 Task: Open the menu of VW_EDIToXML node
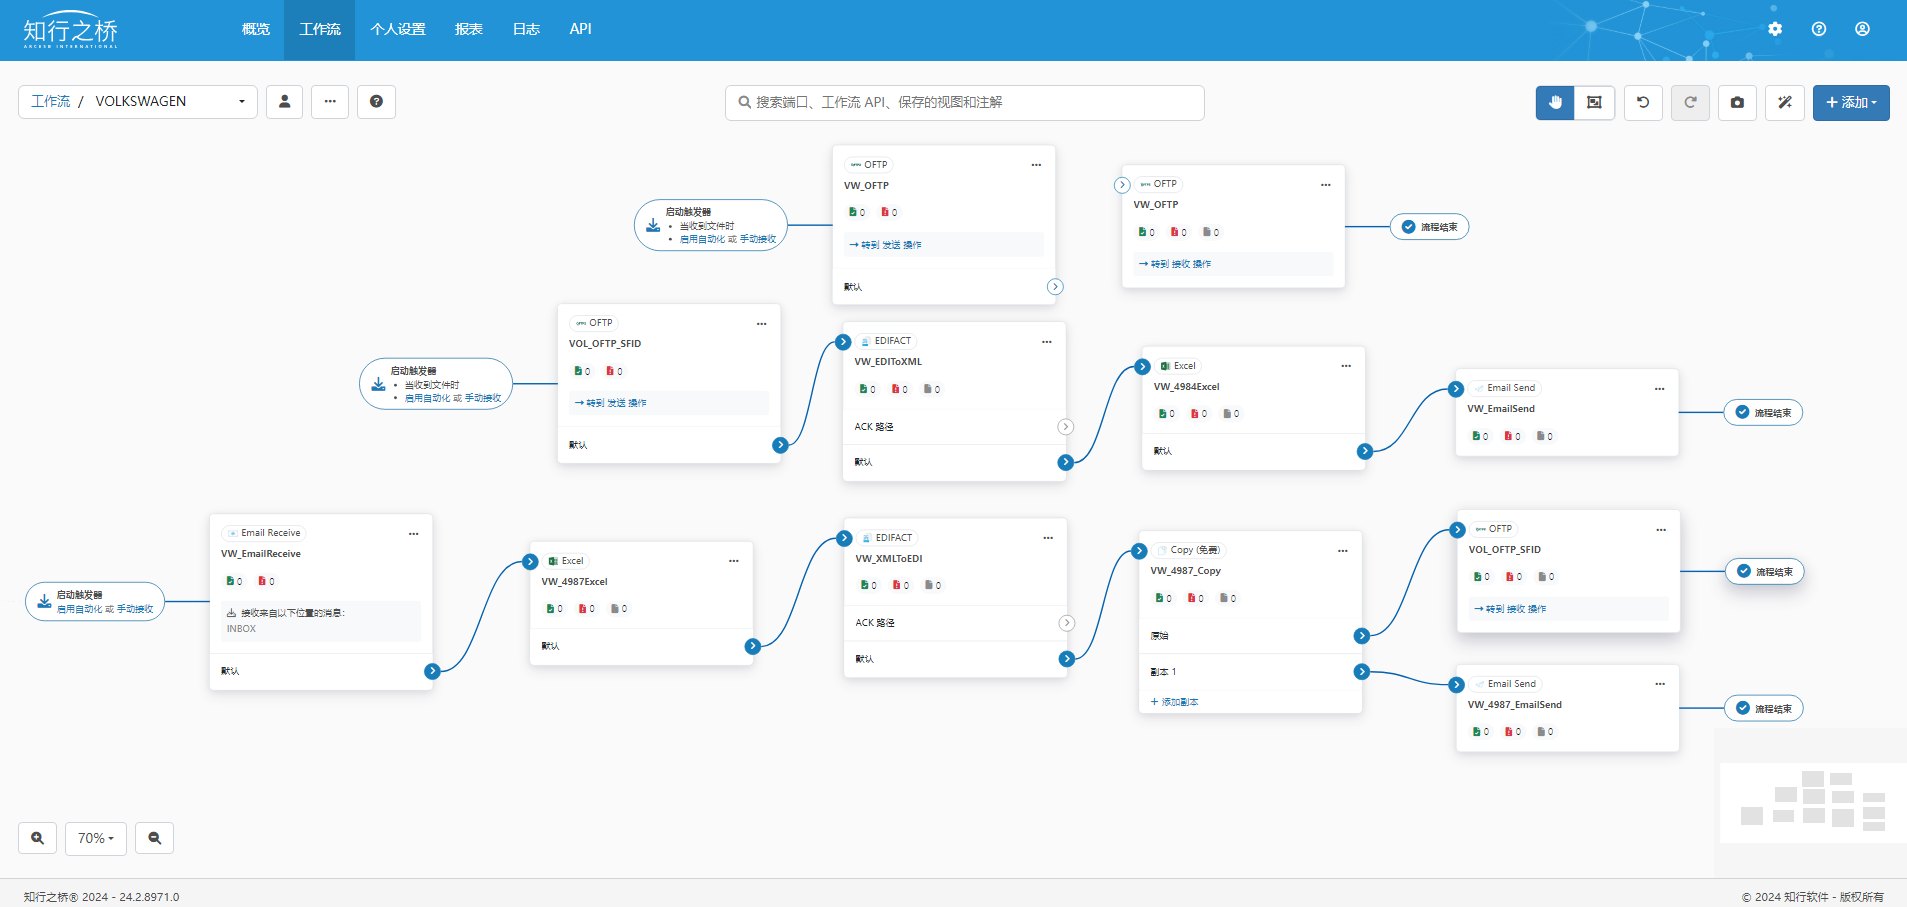click(x=1046, y=342)
